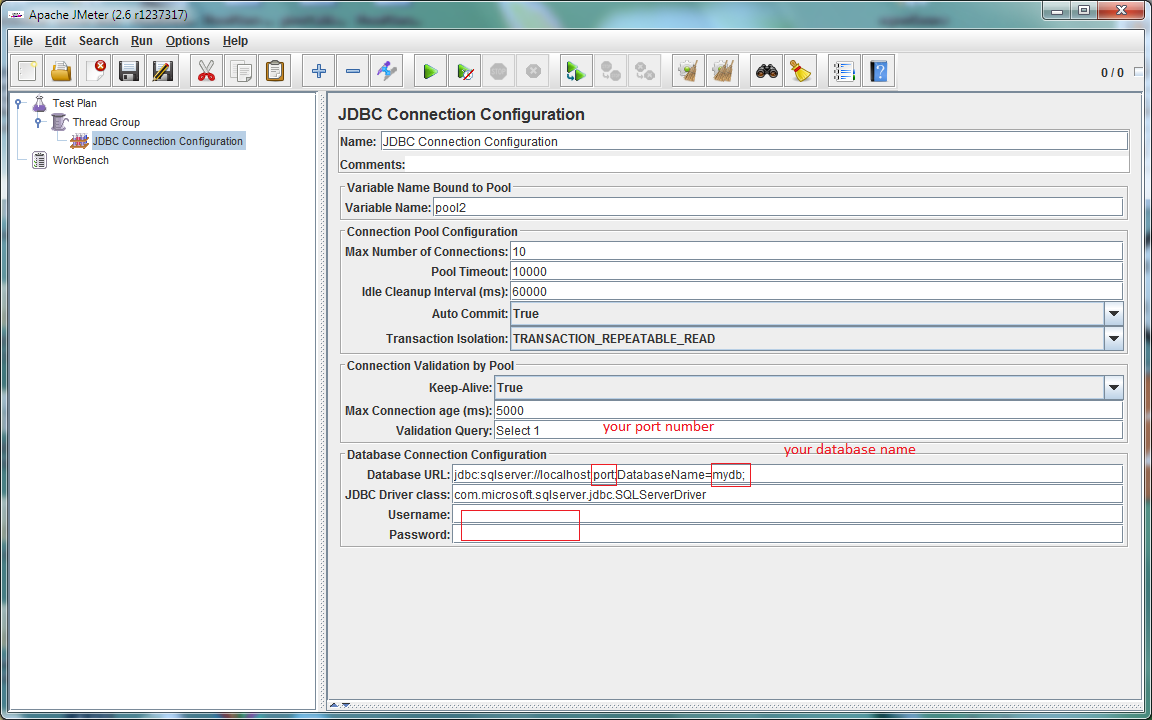Click the Paste clipboard icon
This screenshot has height=720, width=1152.
coord(274,71)
